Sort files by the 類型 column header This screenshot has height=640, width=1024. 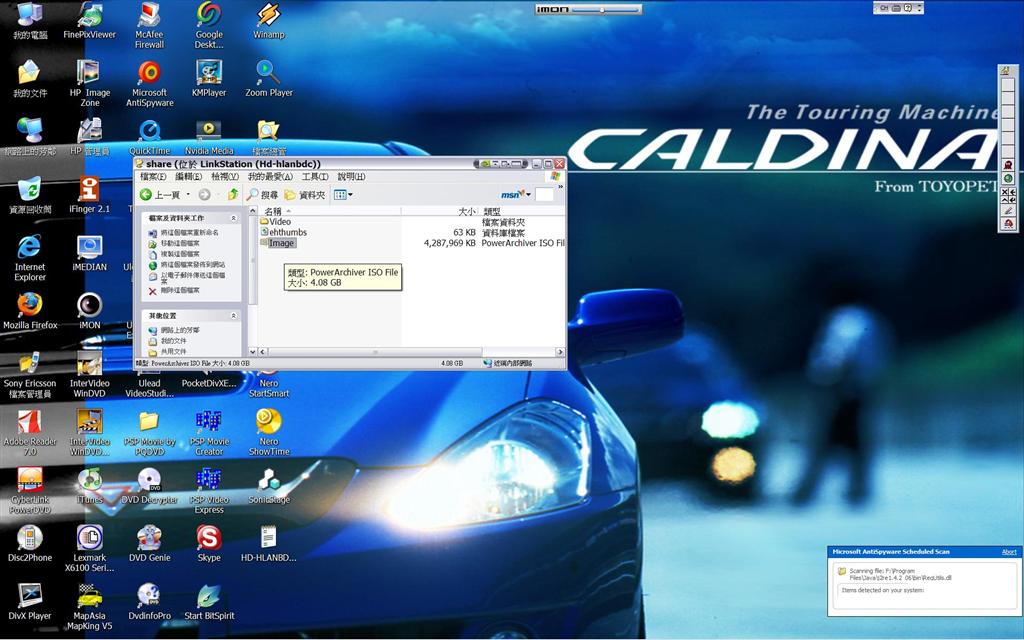(521, 211)
